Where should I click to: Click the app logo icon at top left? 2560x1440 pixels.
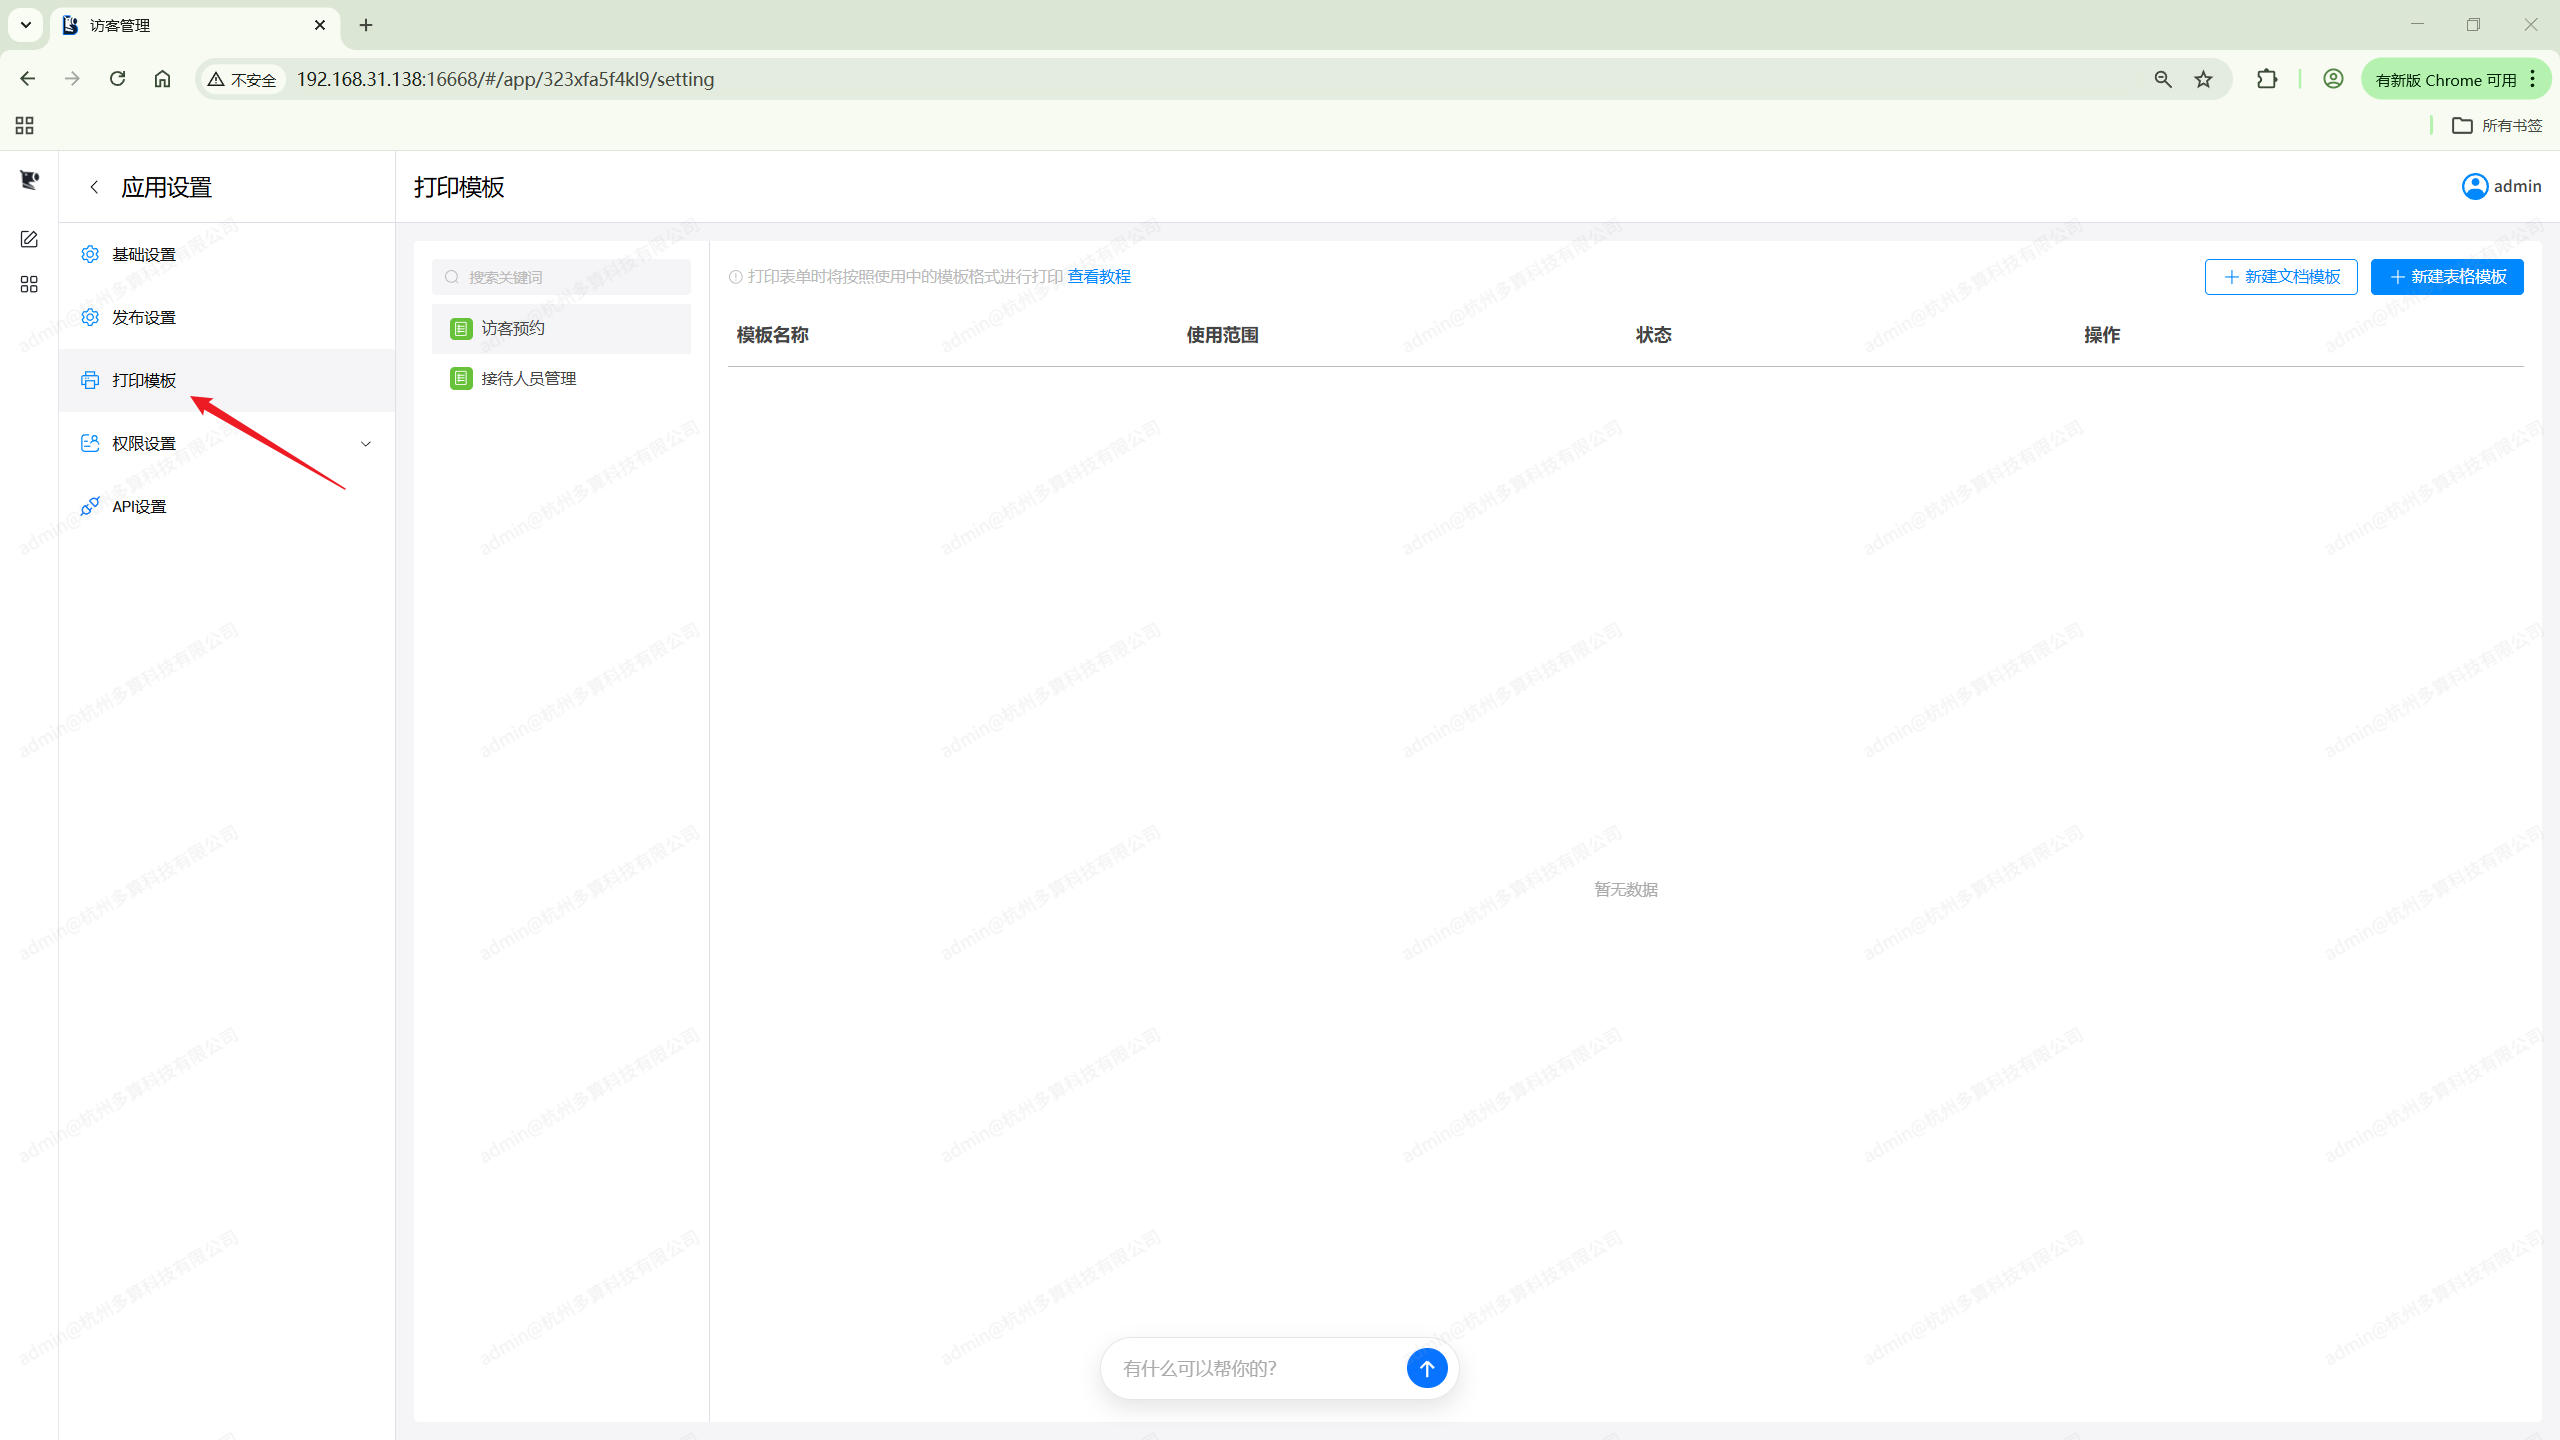[x=29, y=180]
